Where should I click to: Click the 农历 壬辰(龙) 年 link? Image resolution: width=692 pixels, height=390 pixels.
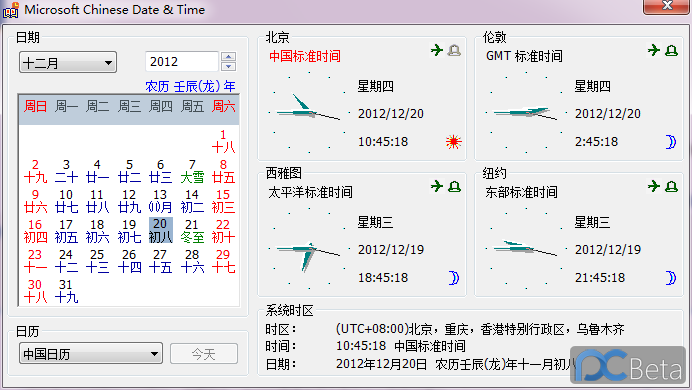click(190, 86)
